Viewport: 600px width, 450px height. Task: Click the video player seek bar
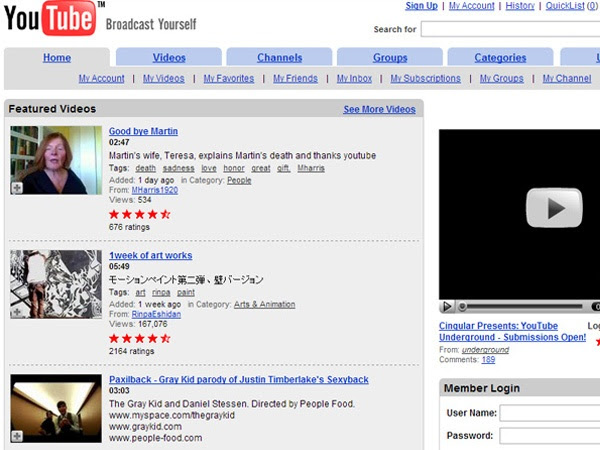coord(522,307)
